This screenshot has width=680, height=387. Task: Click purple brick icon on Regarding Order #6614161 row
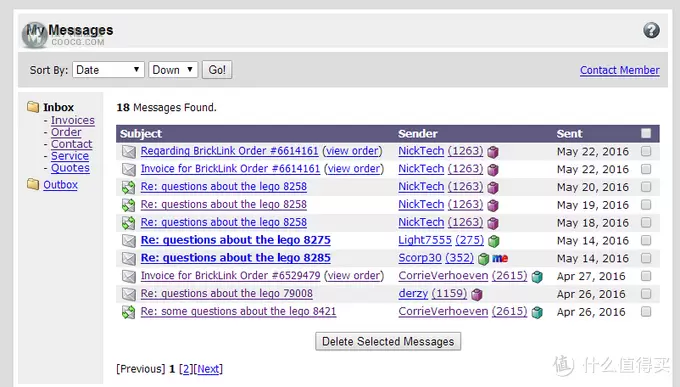493,152
